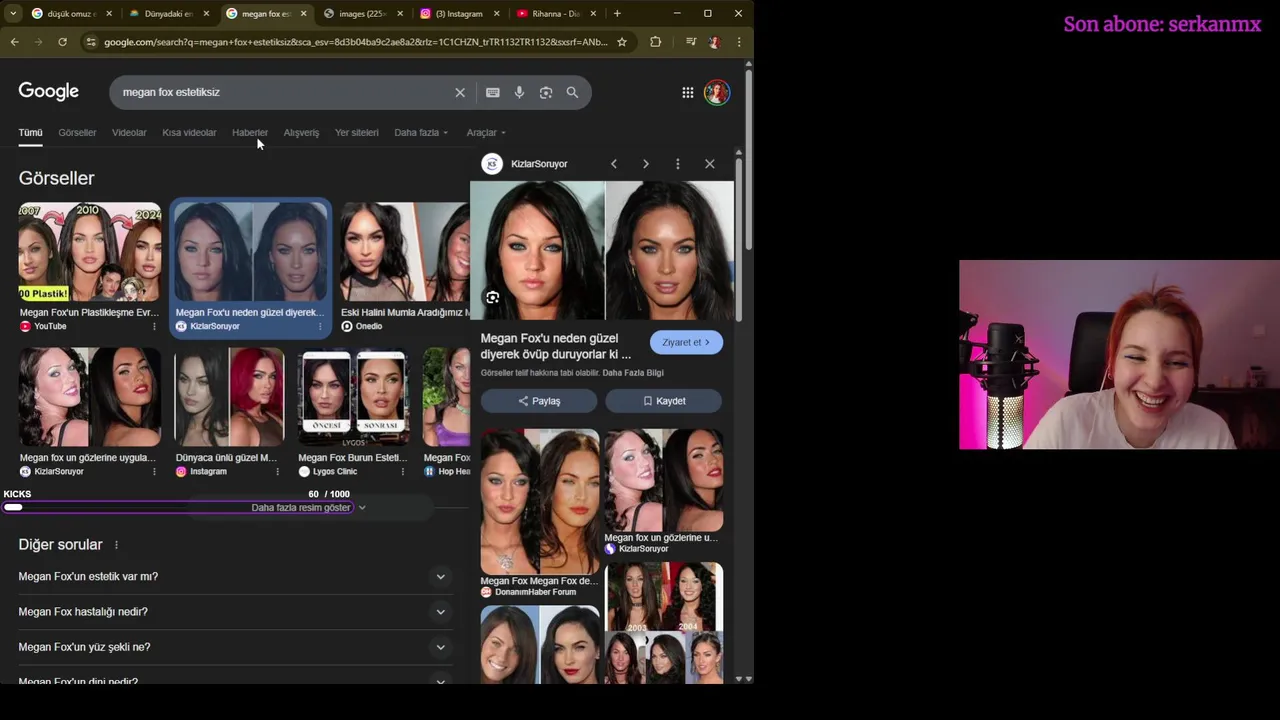Expand the 'Daha fazla' dropdown
1280x720 pixels.
coord(421,132)
